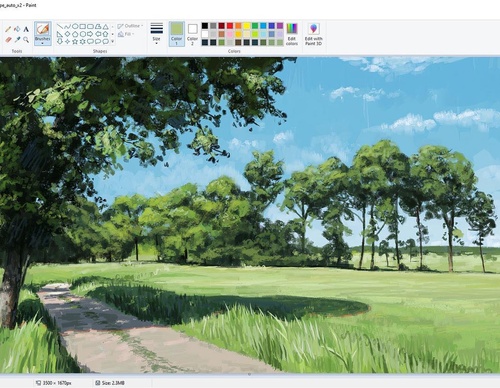The width and height of the screenshot is (500, 388).
Task: Select the Fill with color bucket tool
Action: tap(17, 29)
